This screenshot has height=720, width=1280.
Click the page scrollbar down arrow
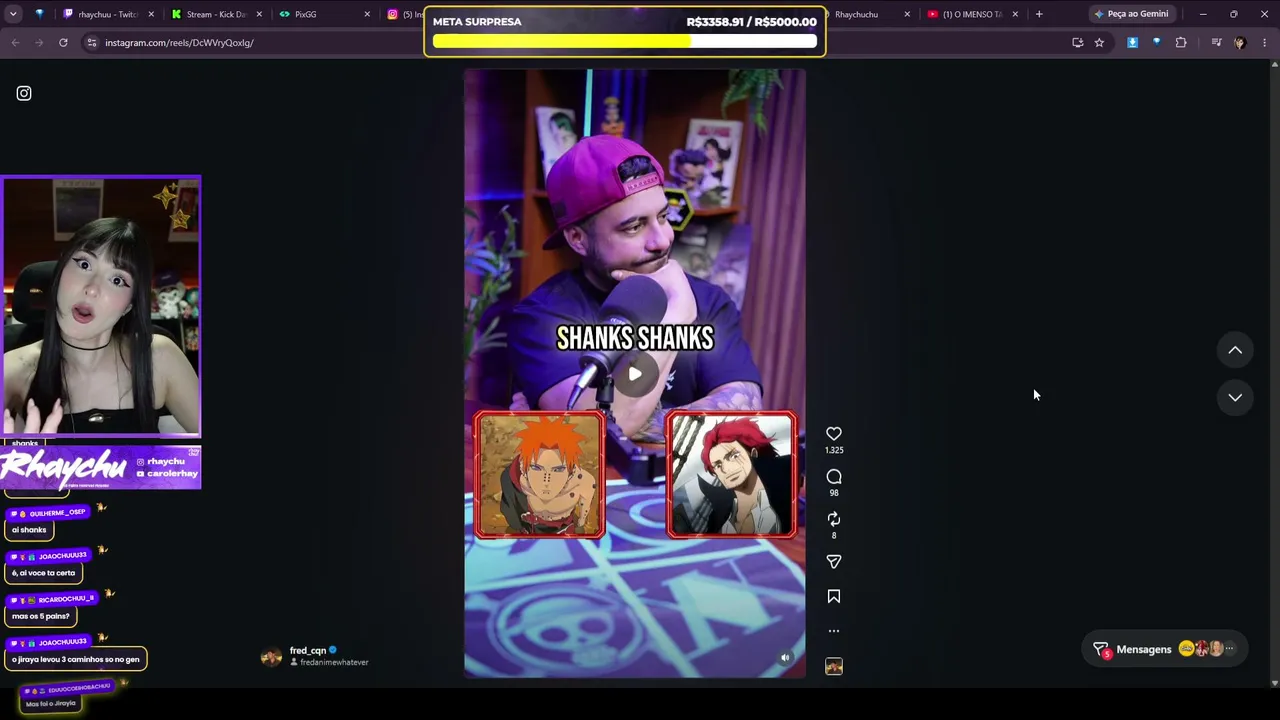[x=1274, y=683]
